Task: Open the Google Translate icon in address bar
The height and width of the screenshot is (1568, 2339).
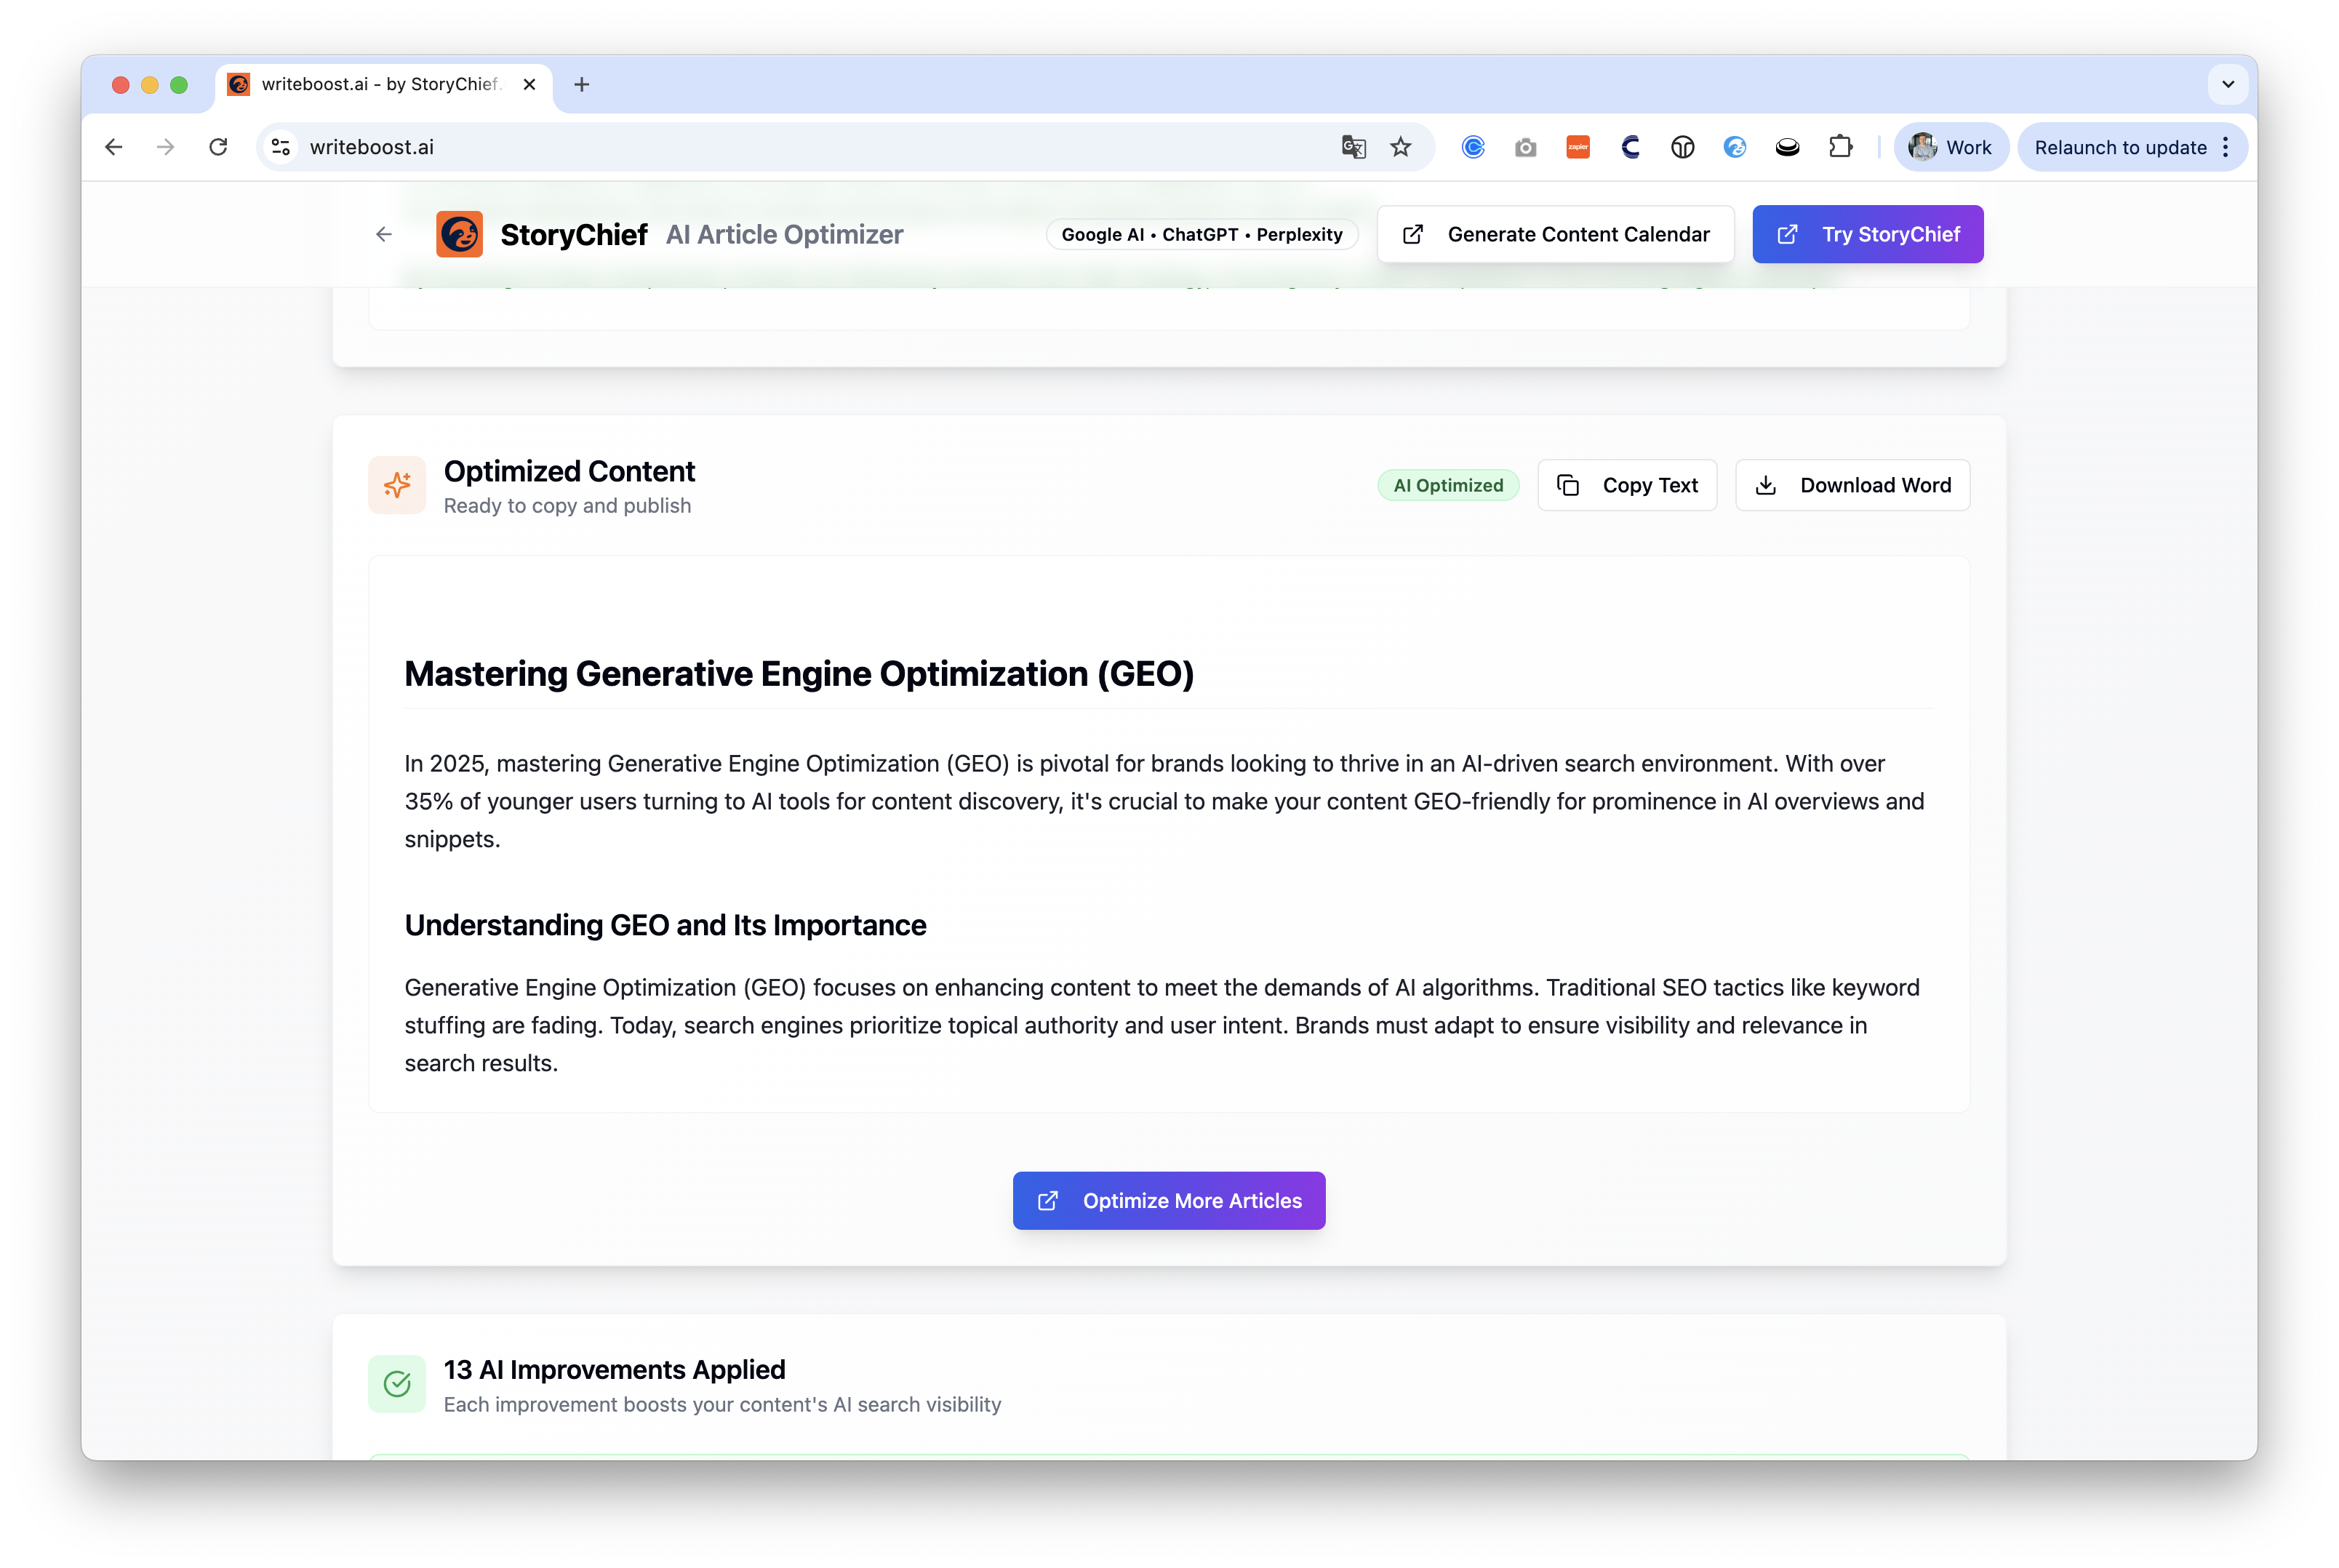Action: [x=1353, y=147]
